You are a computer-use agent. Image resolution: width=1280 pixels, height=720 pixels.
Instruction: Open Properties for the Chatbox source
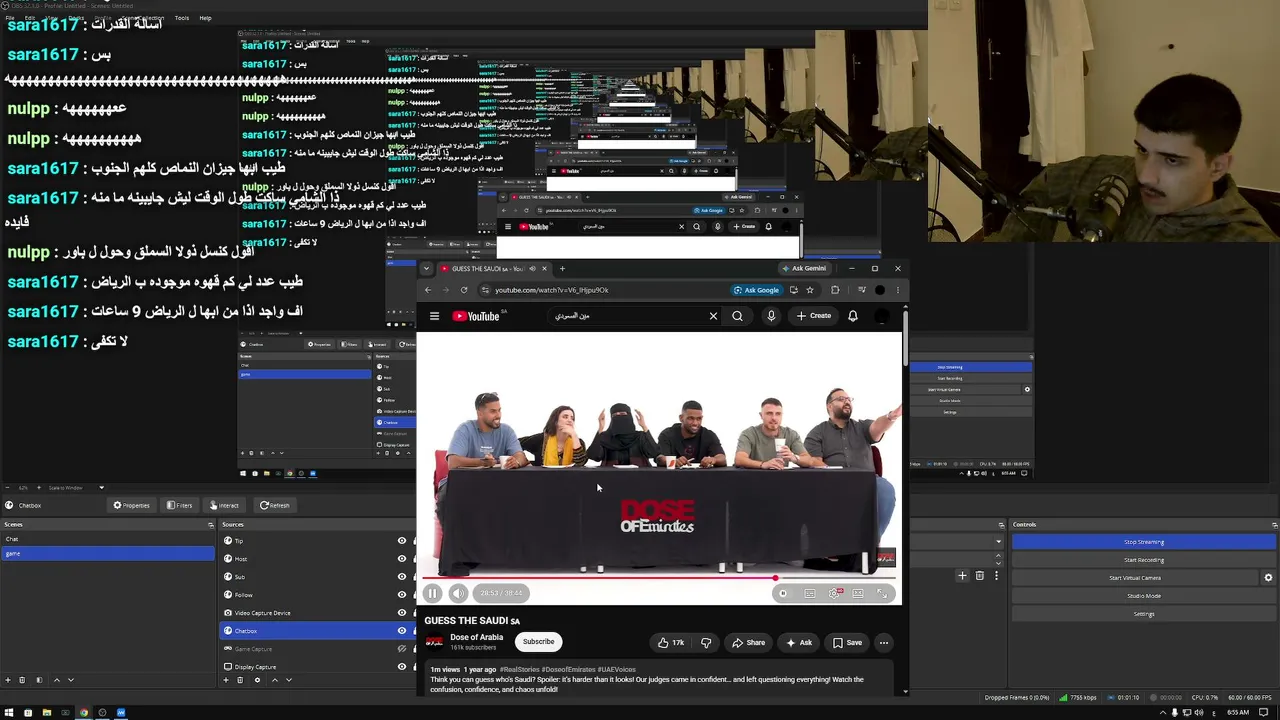[131, 505]
